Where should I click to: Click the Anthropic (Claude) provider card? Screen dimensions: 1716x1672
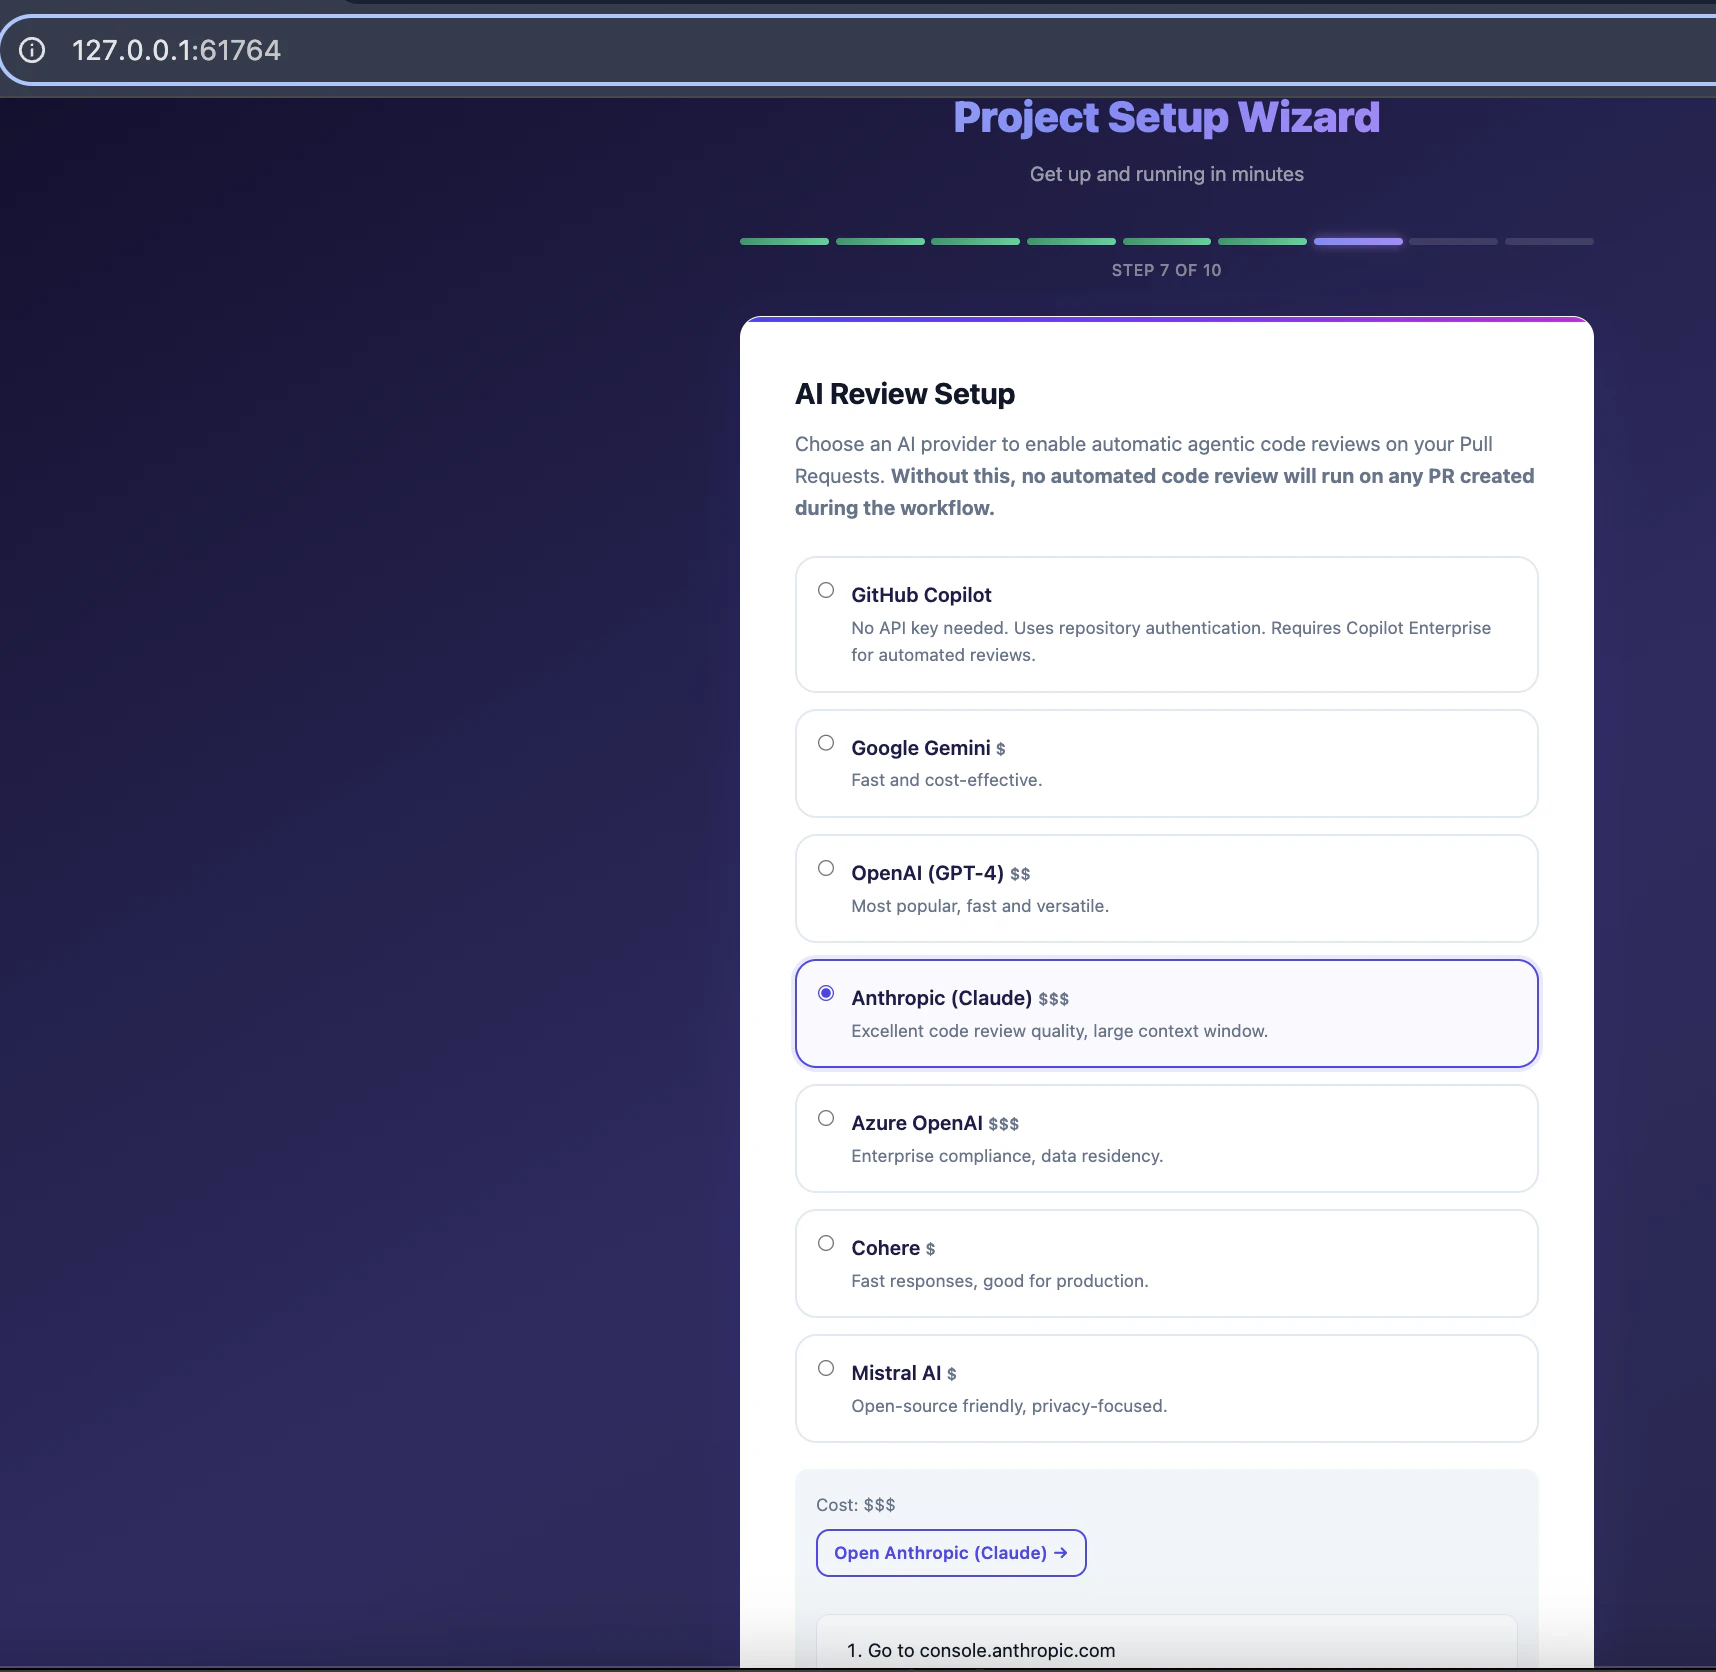(x=1166, y=1012)
